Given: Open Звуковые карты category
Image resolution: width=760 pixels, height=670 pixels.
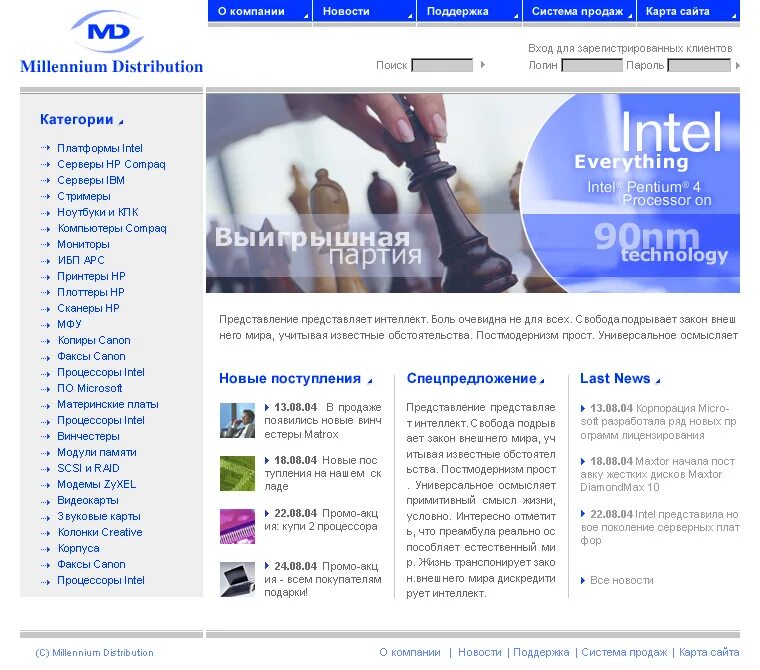Looking at the screenshot, I should coord(99,516).
